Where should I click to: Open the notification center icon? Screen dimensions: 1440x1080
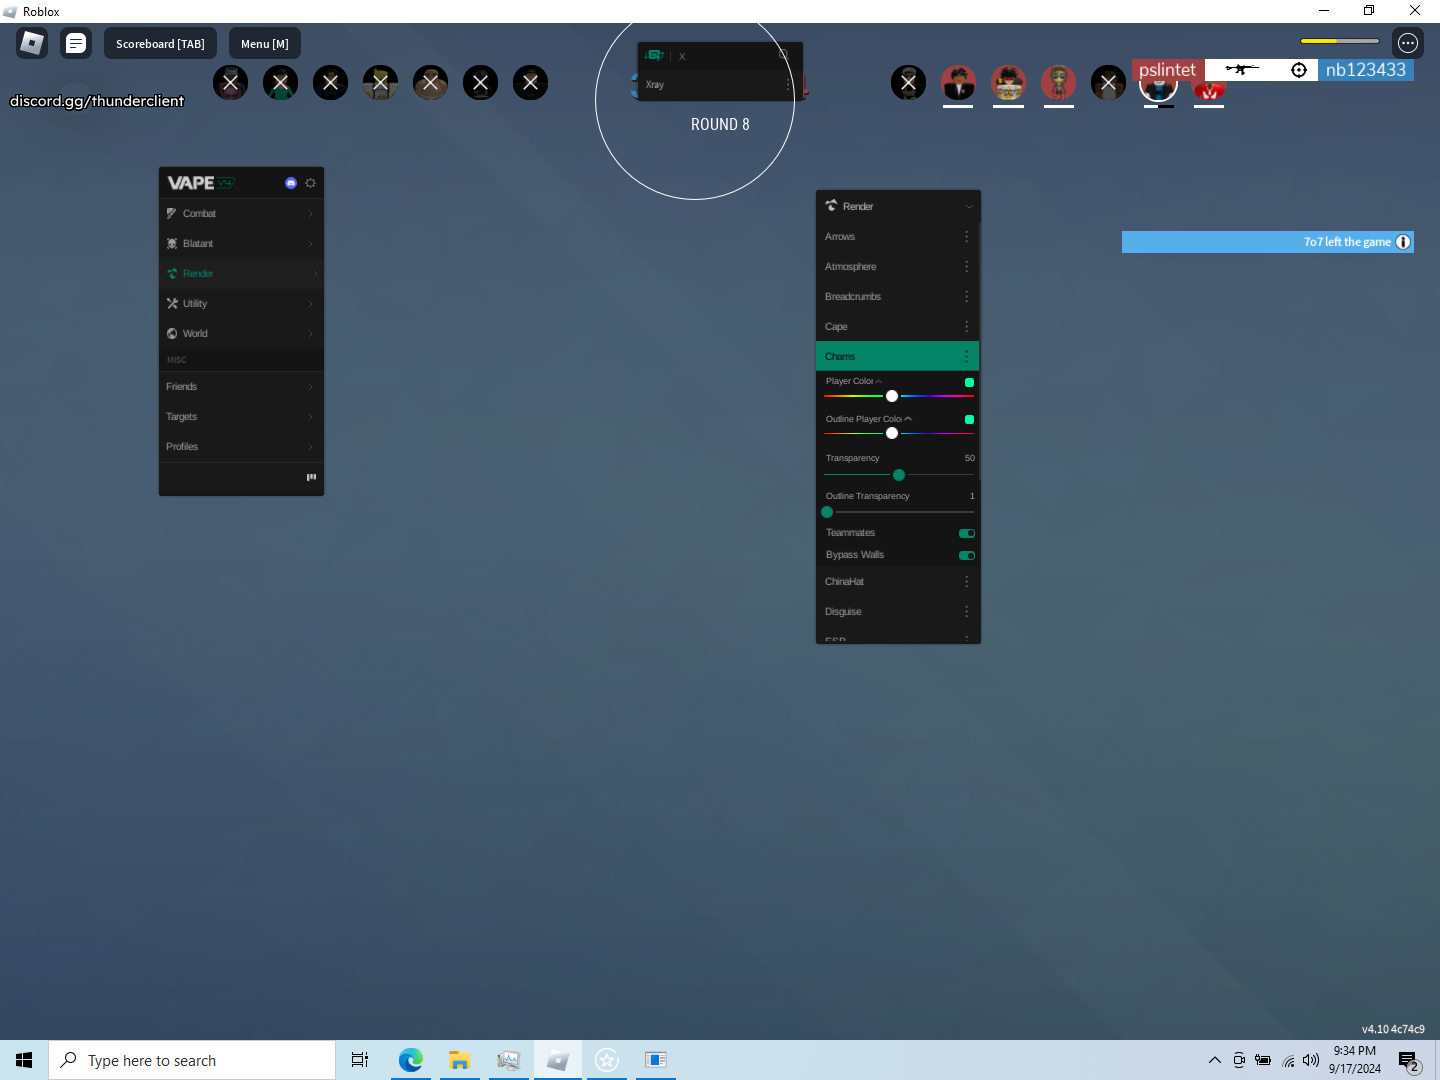[x=1409, y=1061]
